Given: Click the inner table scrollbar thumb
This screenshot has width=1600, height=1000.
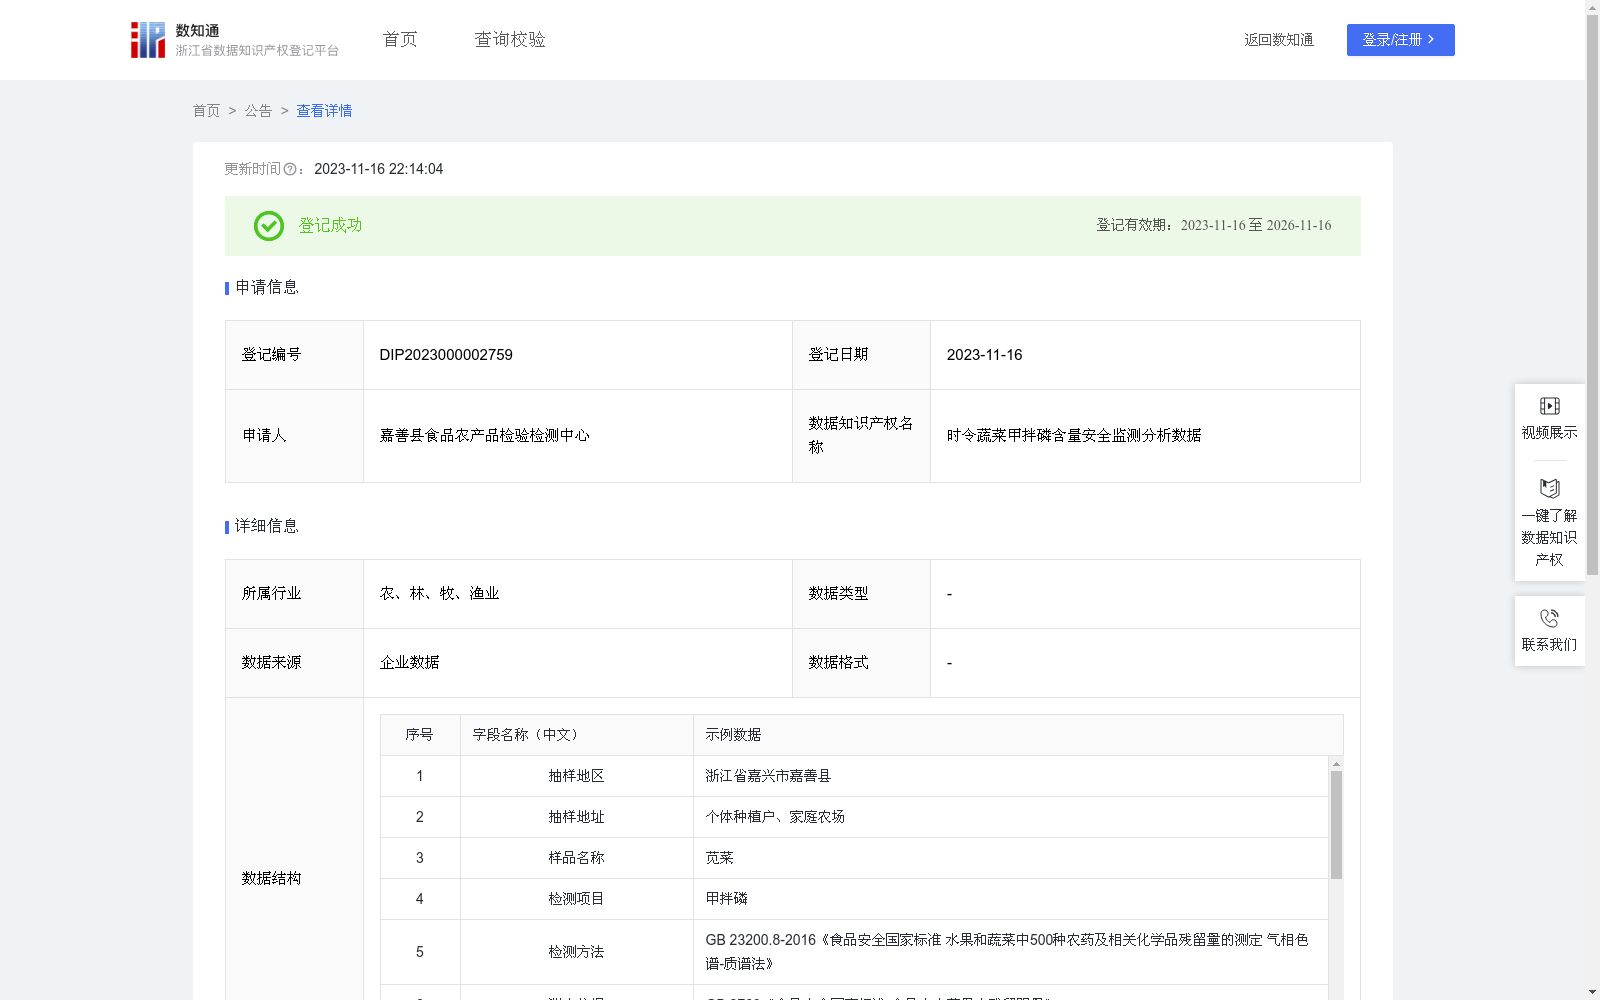Looking at the screenshot, I should [1336, 825].
